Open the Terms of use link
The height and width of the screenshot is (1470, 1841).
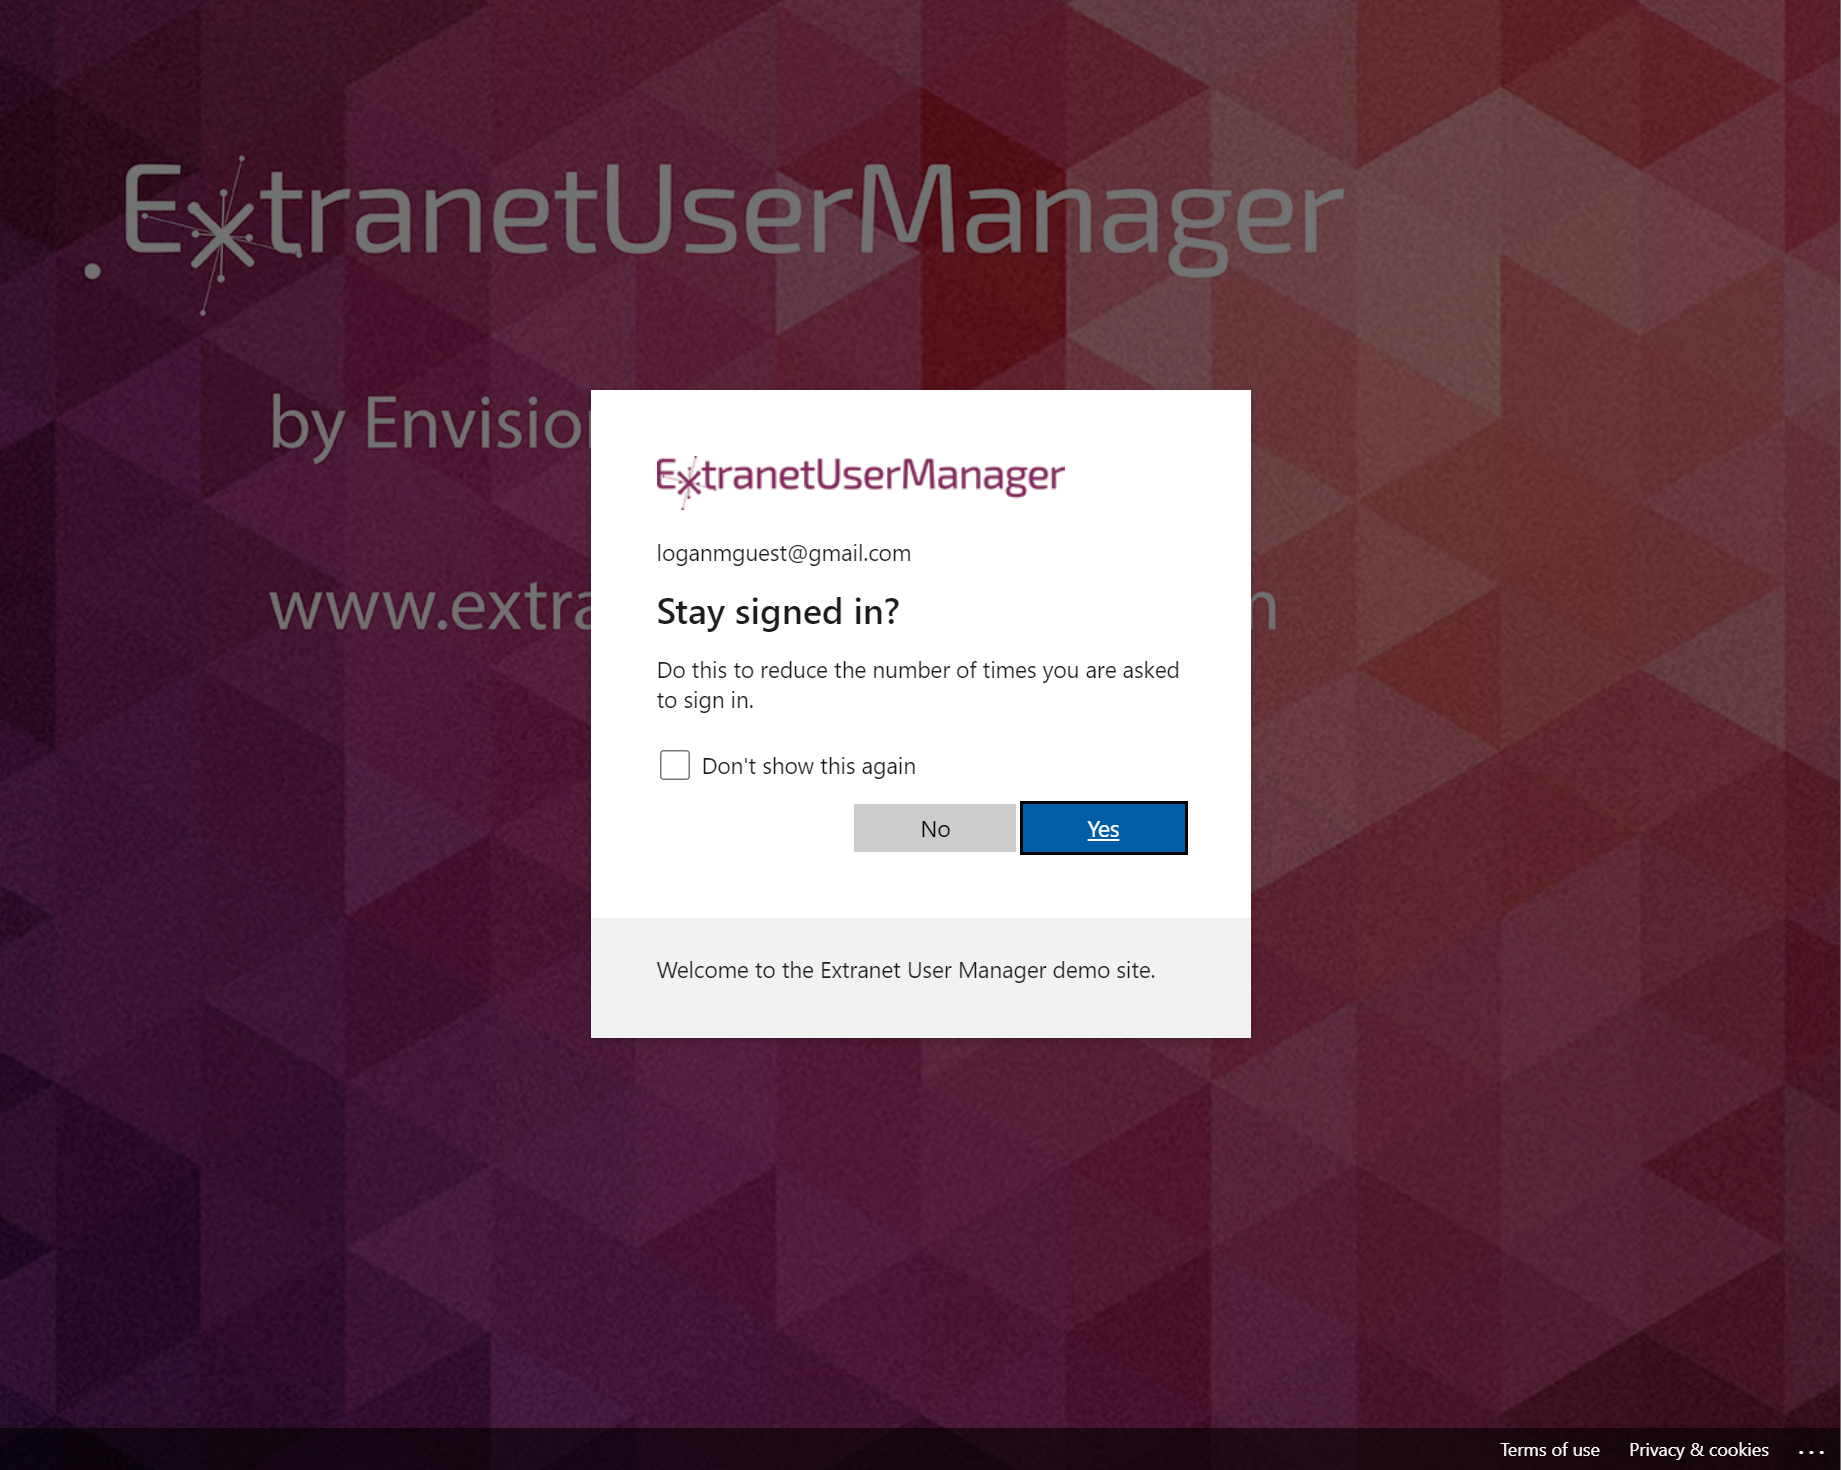(x=1549, y=1449)
